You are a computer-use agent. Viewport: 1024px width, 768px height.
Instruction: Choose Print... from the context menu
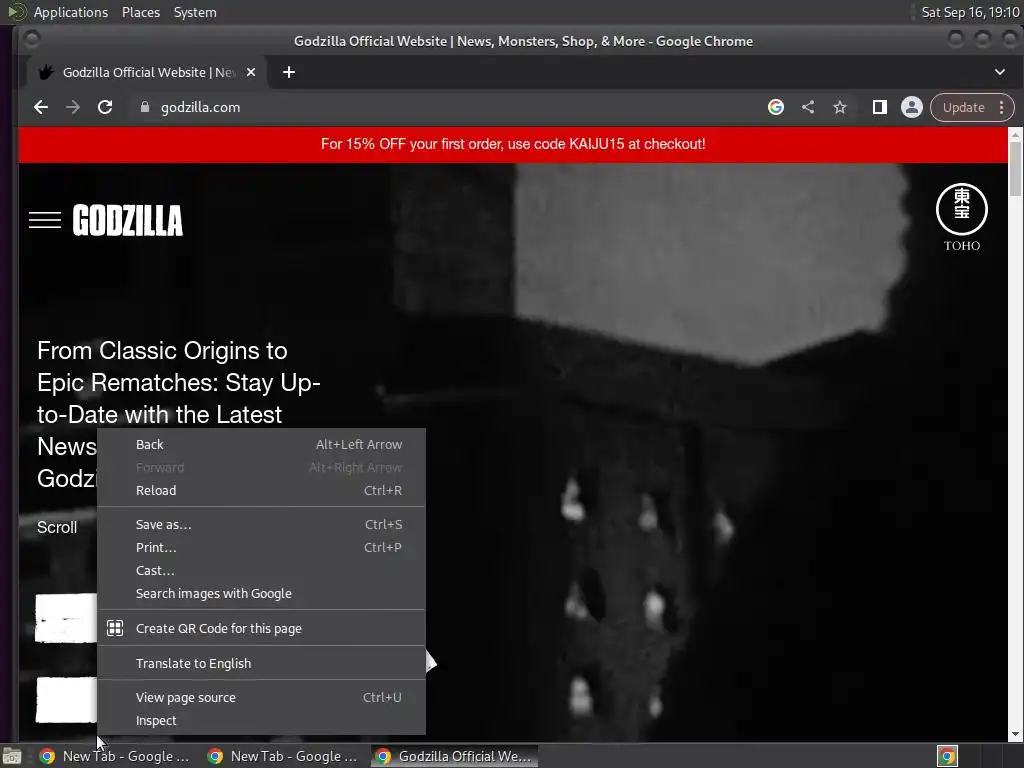[x=261, y=547]
